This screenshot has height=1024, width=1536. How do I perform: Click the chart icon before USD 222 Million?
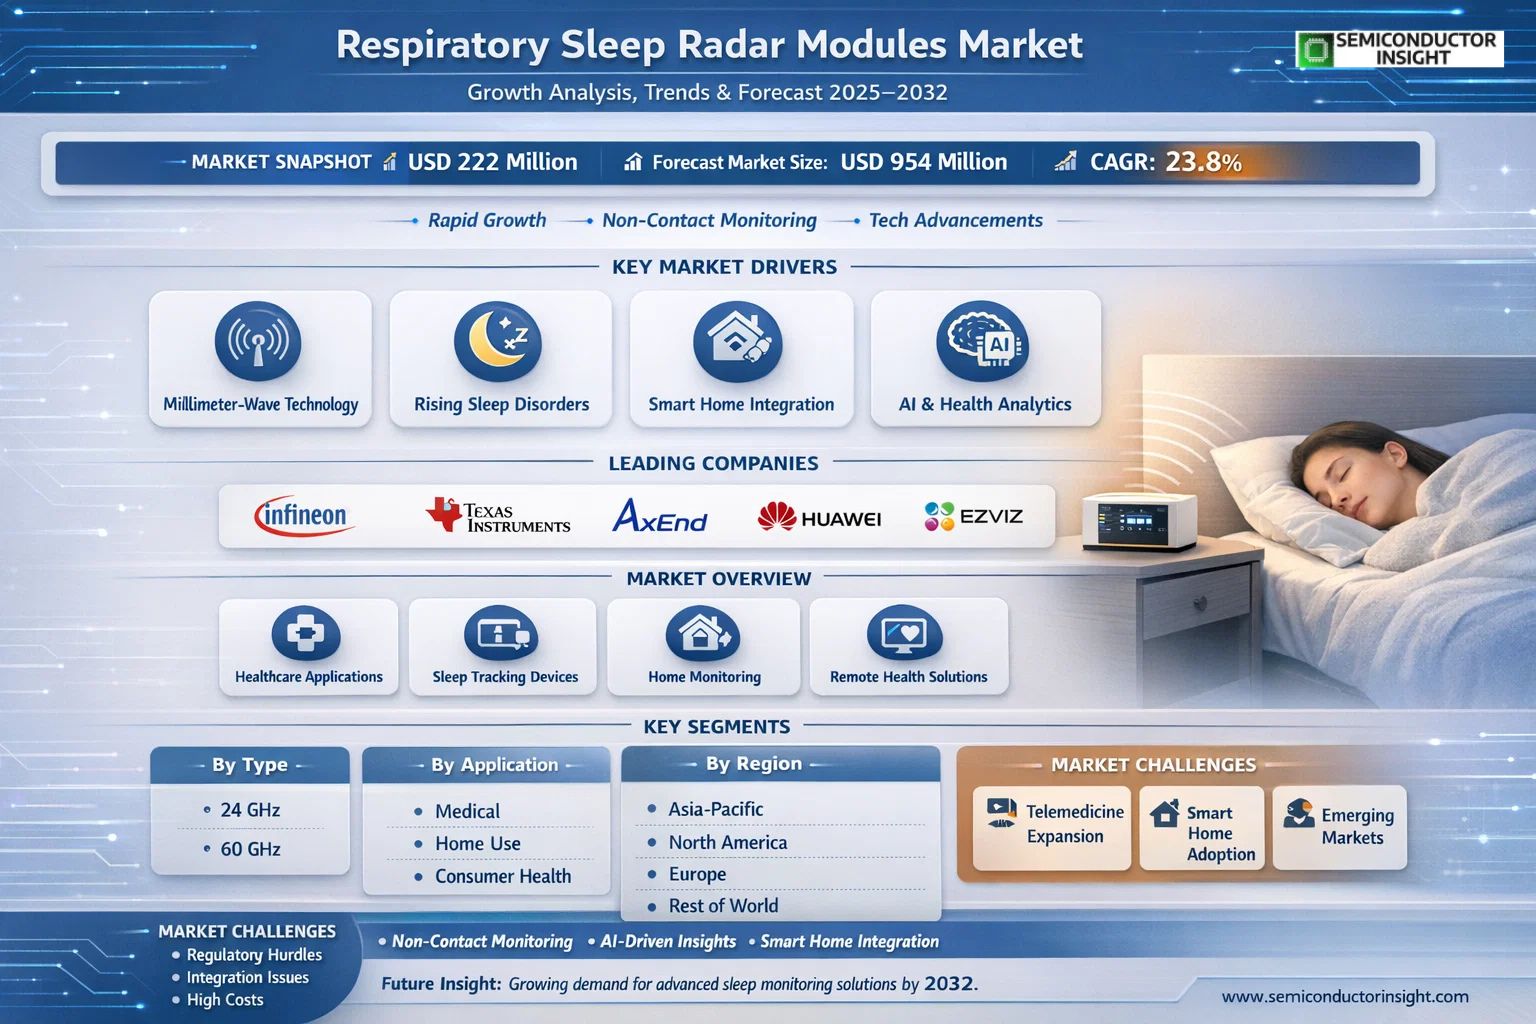[390, 161]
